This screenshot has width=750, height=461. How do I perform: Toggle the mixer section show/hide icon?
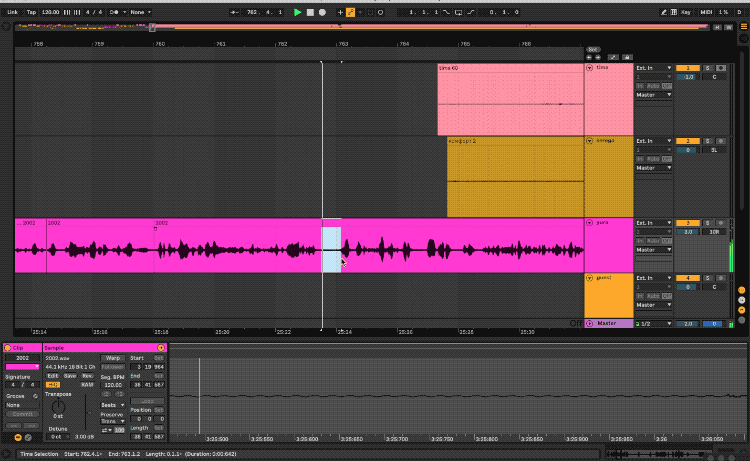[x=742, y=310]
